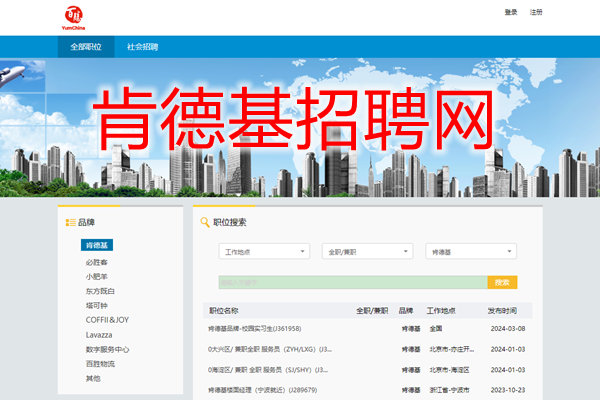Open the 0大兴区 服务员 job posting
The image size is (600, 400).
click(x=270, y=349)
